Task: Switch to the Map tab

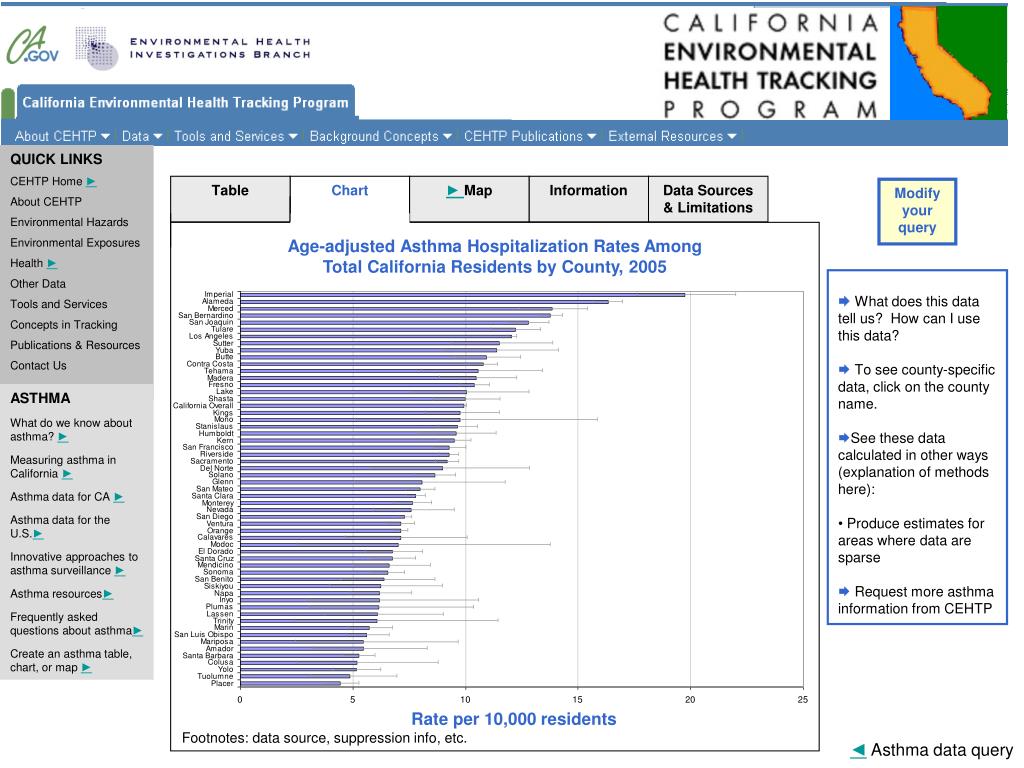Action: [470, 199]
